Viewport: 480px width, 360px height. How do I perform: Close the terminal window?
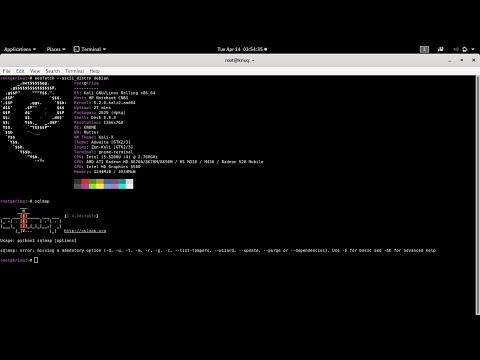point(473,60)
